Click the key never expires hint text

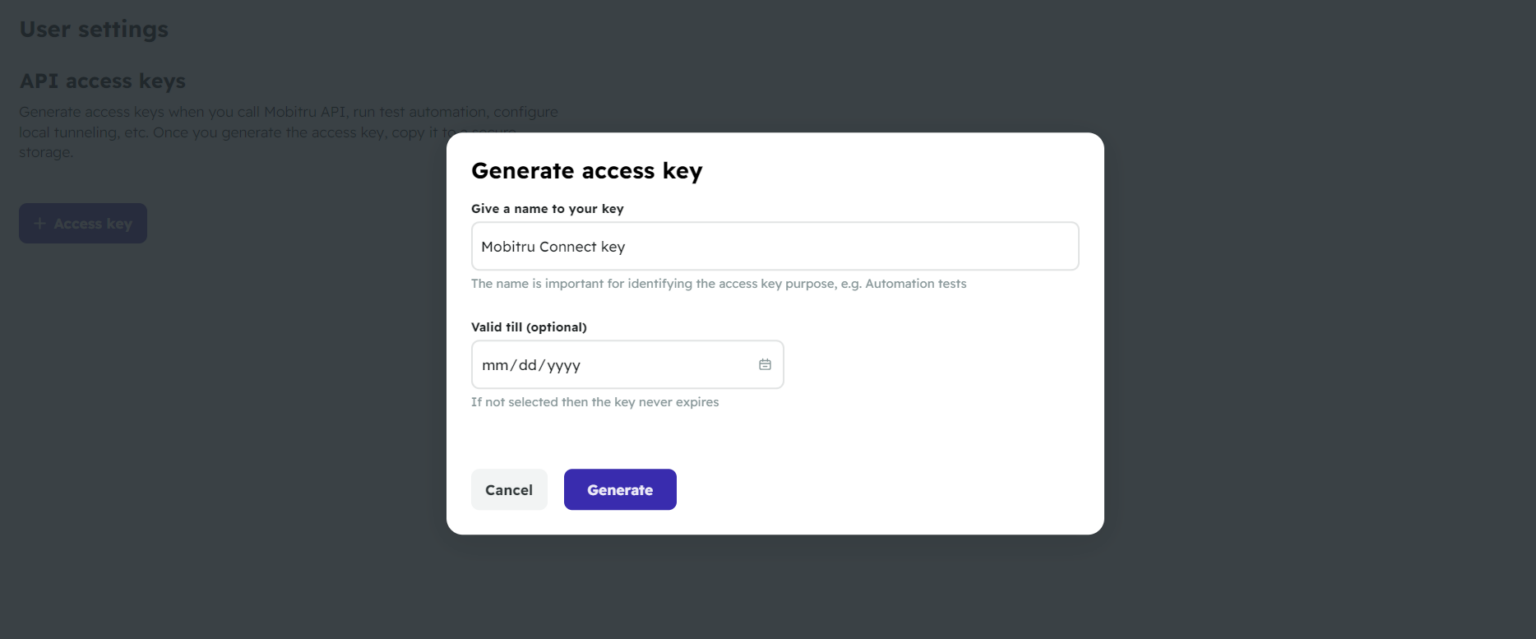tap(594, 401)
